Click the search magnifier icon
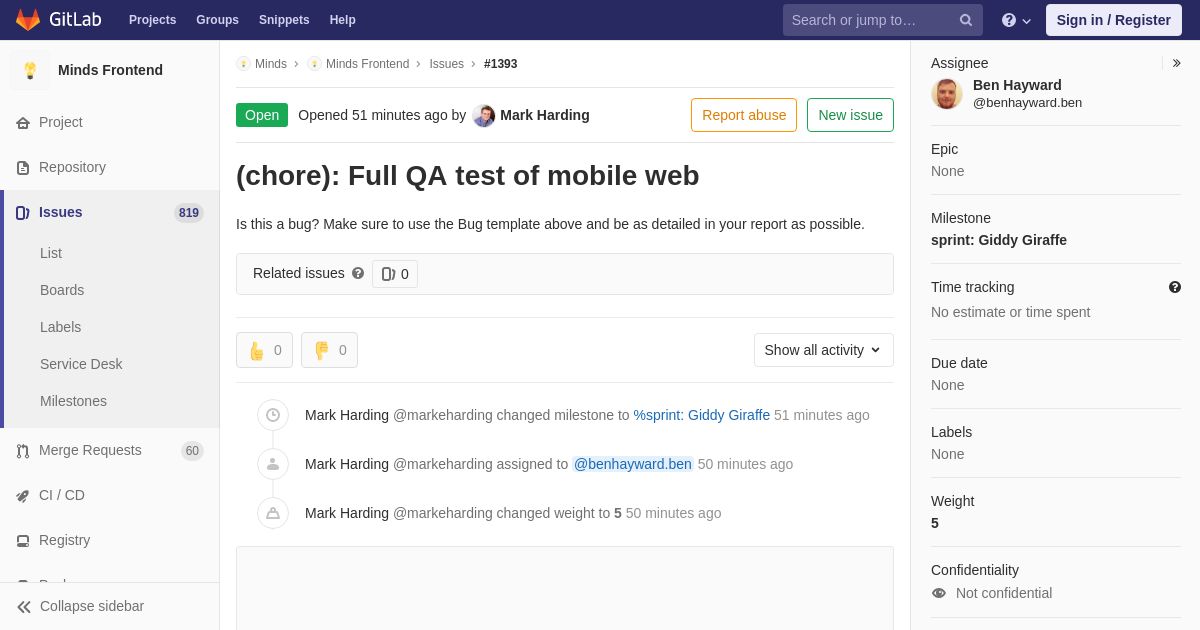1200x630 pixels. (966, 20)
